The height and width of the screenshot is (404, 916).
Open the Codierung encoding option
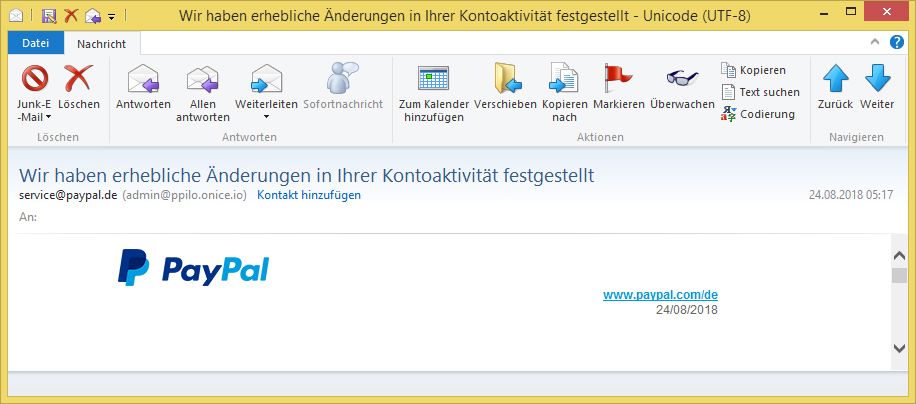pos(758,114)
